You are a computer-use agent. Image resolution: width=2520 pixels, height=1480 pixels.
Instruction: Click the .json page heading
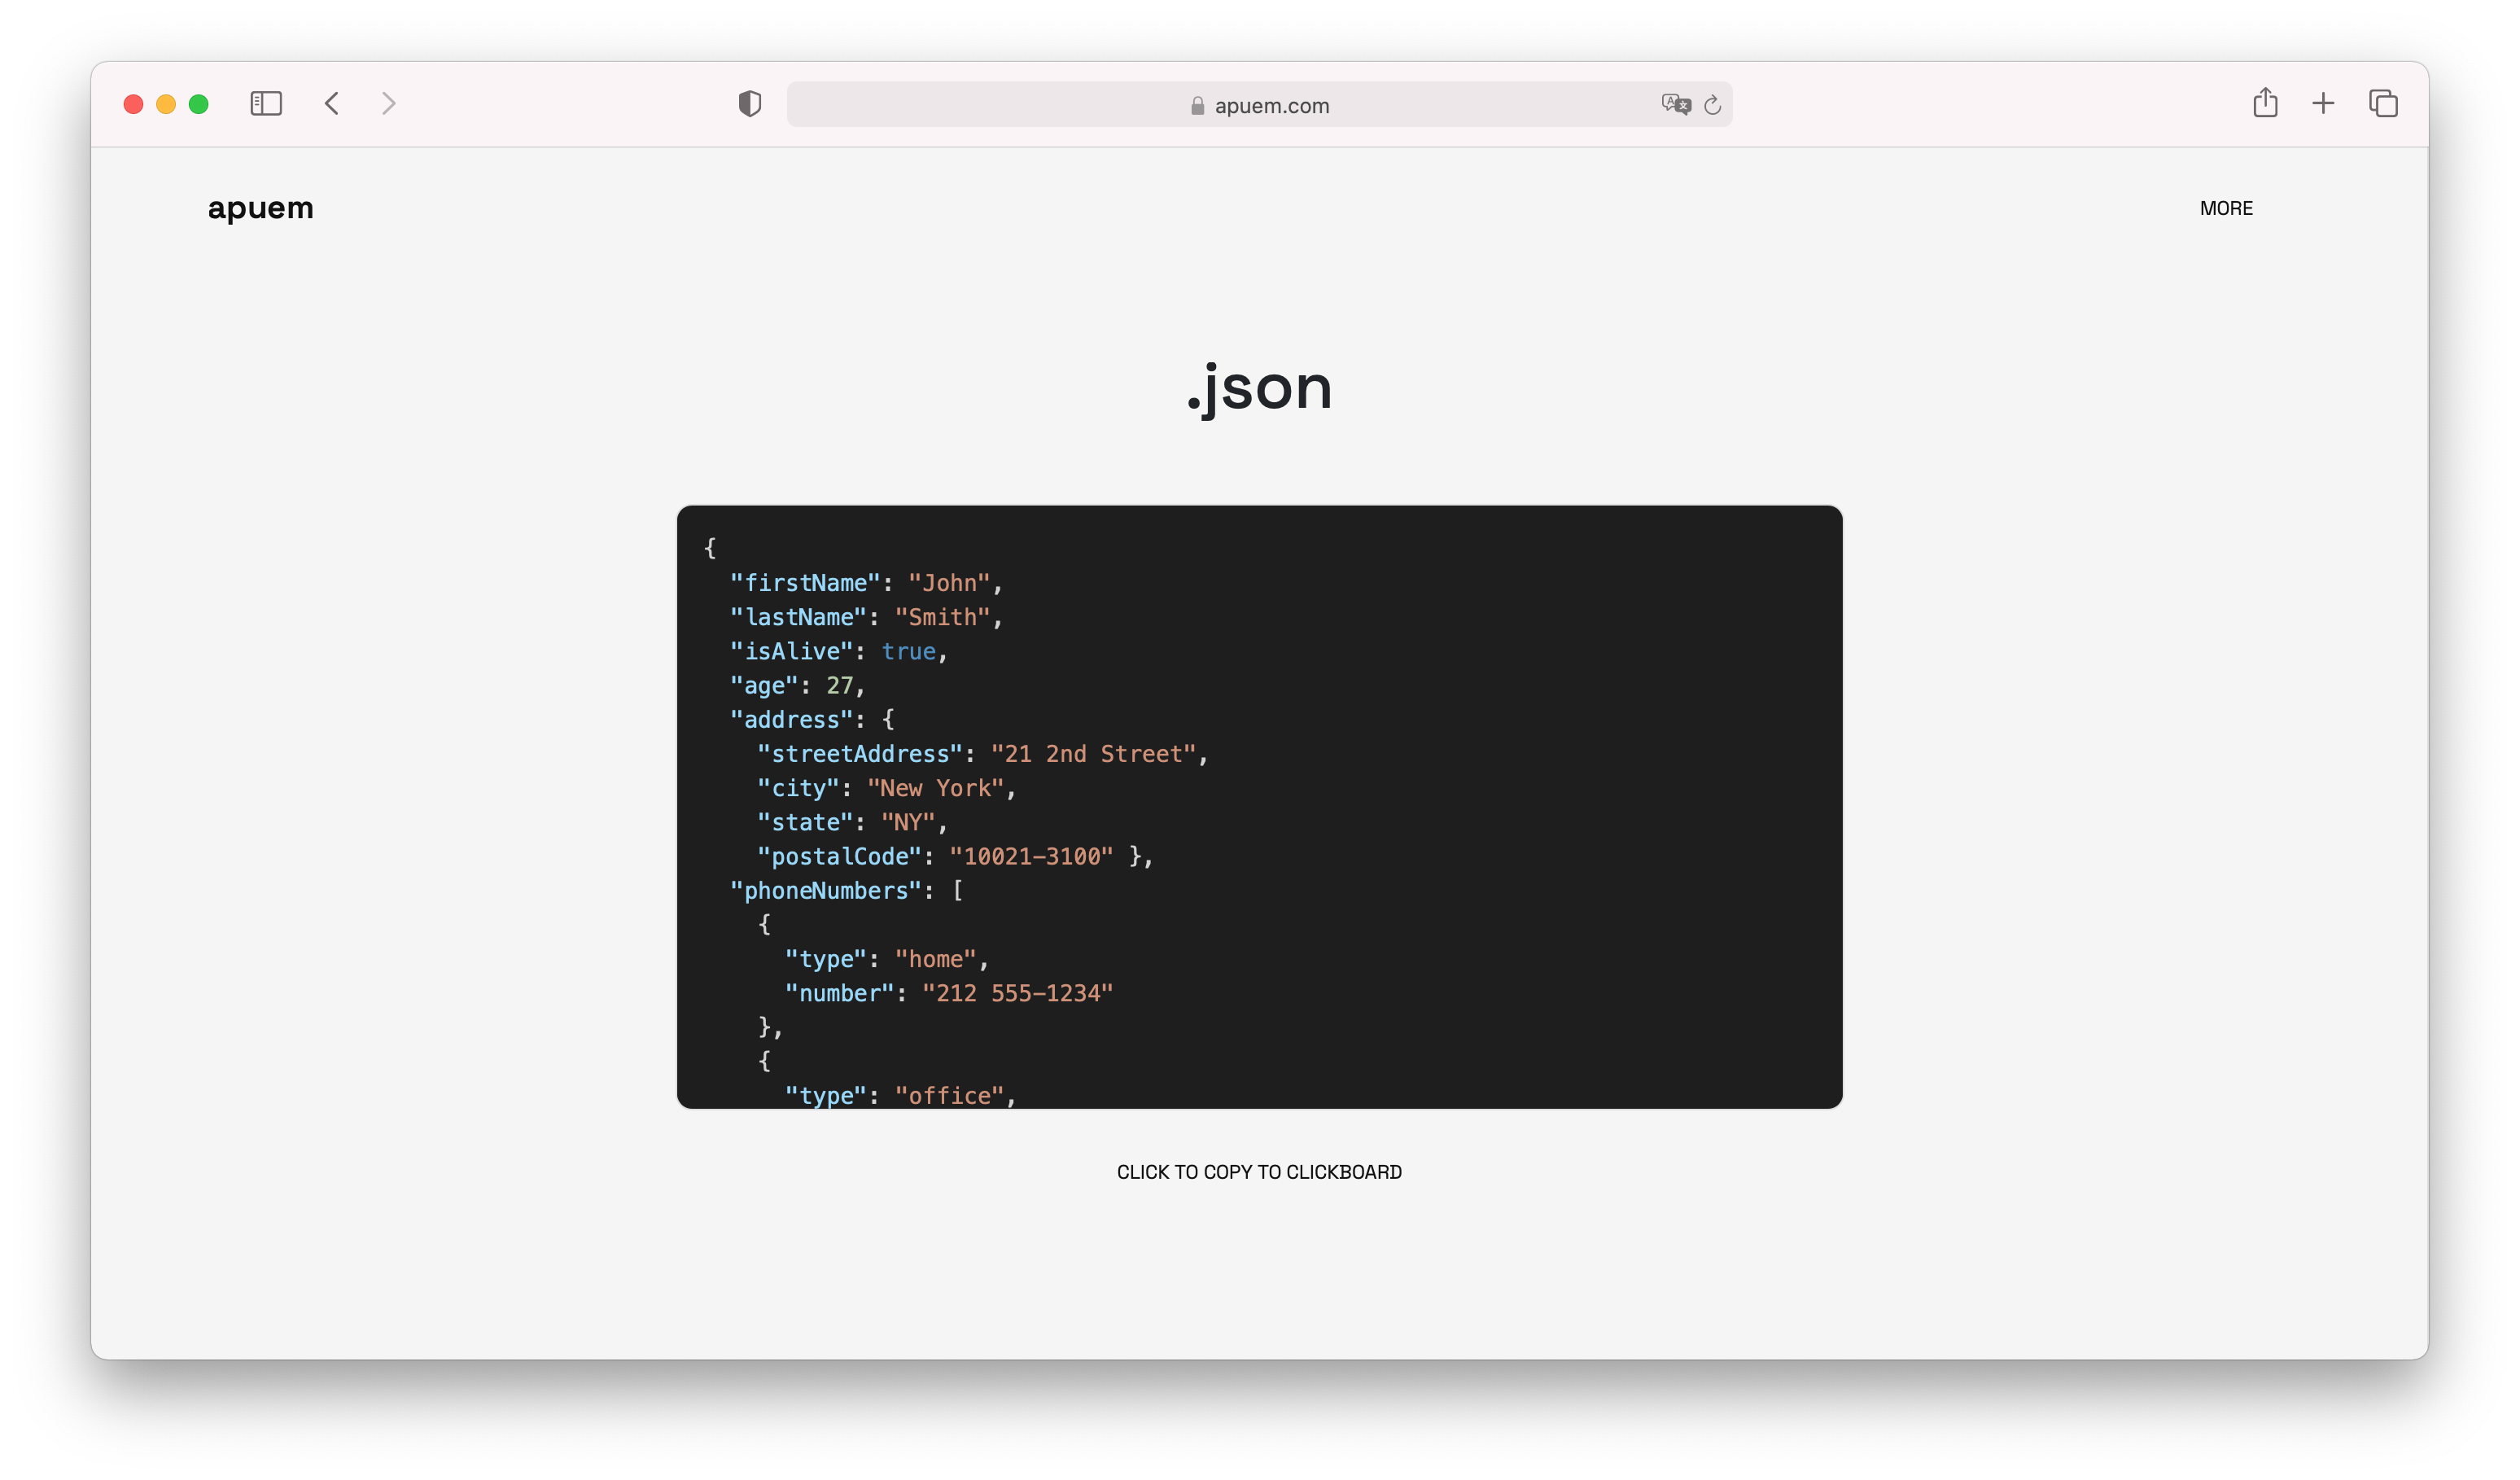point(1259,388)
